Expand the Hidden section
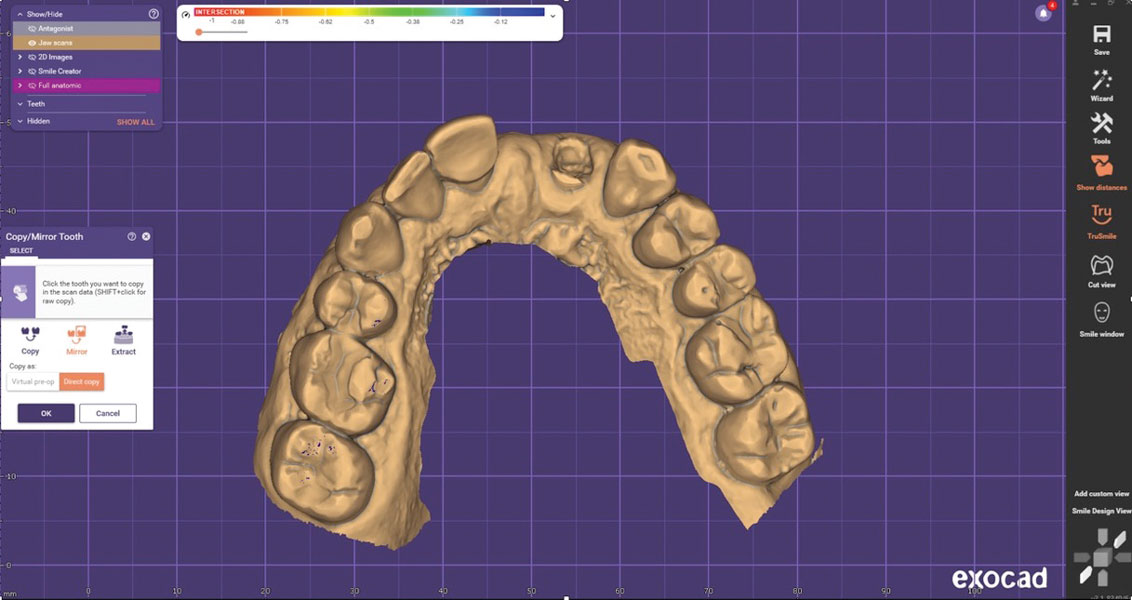 19,121
